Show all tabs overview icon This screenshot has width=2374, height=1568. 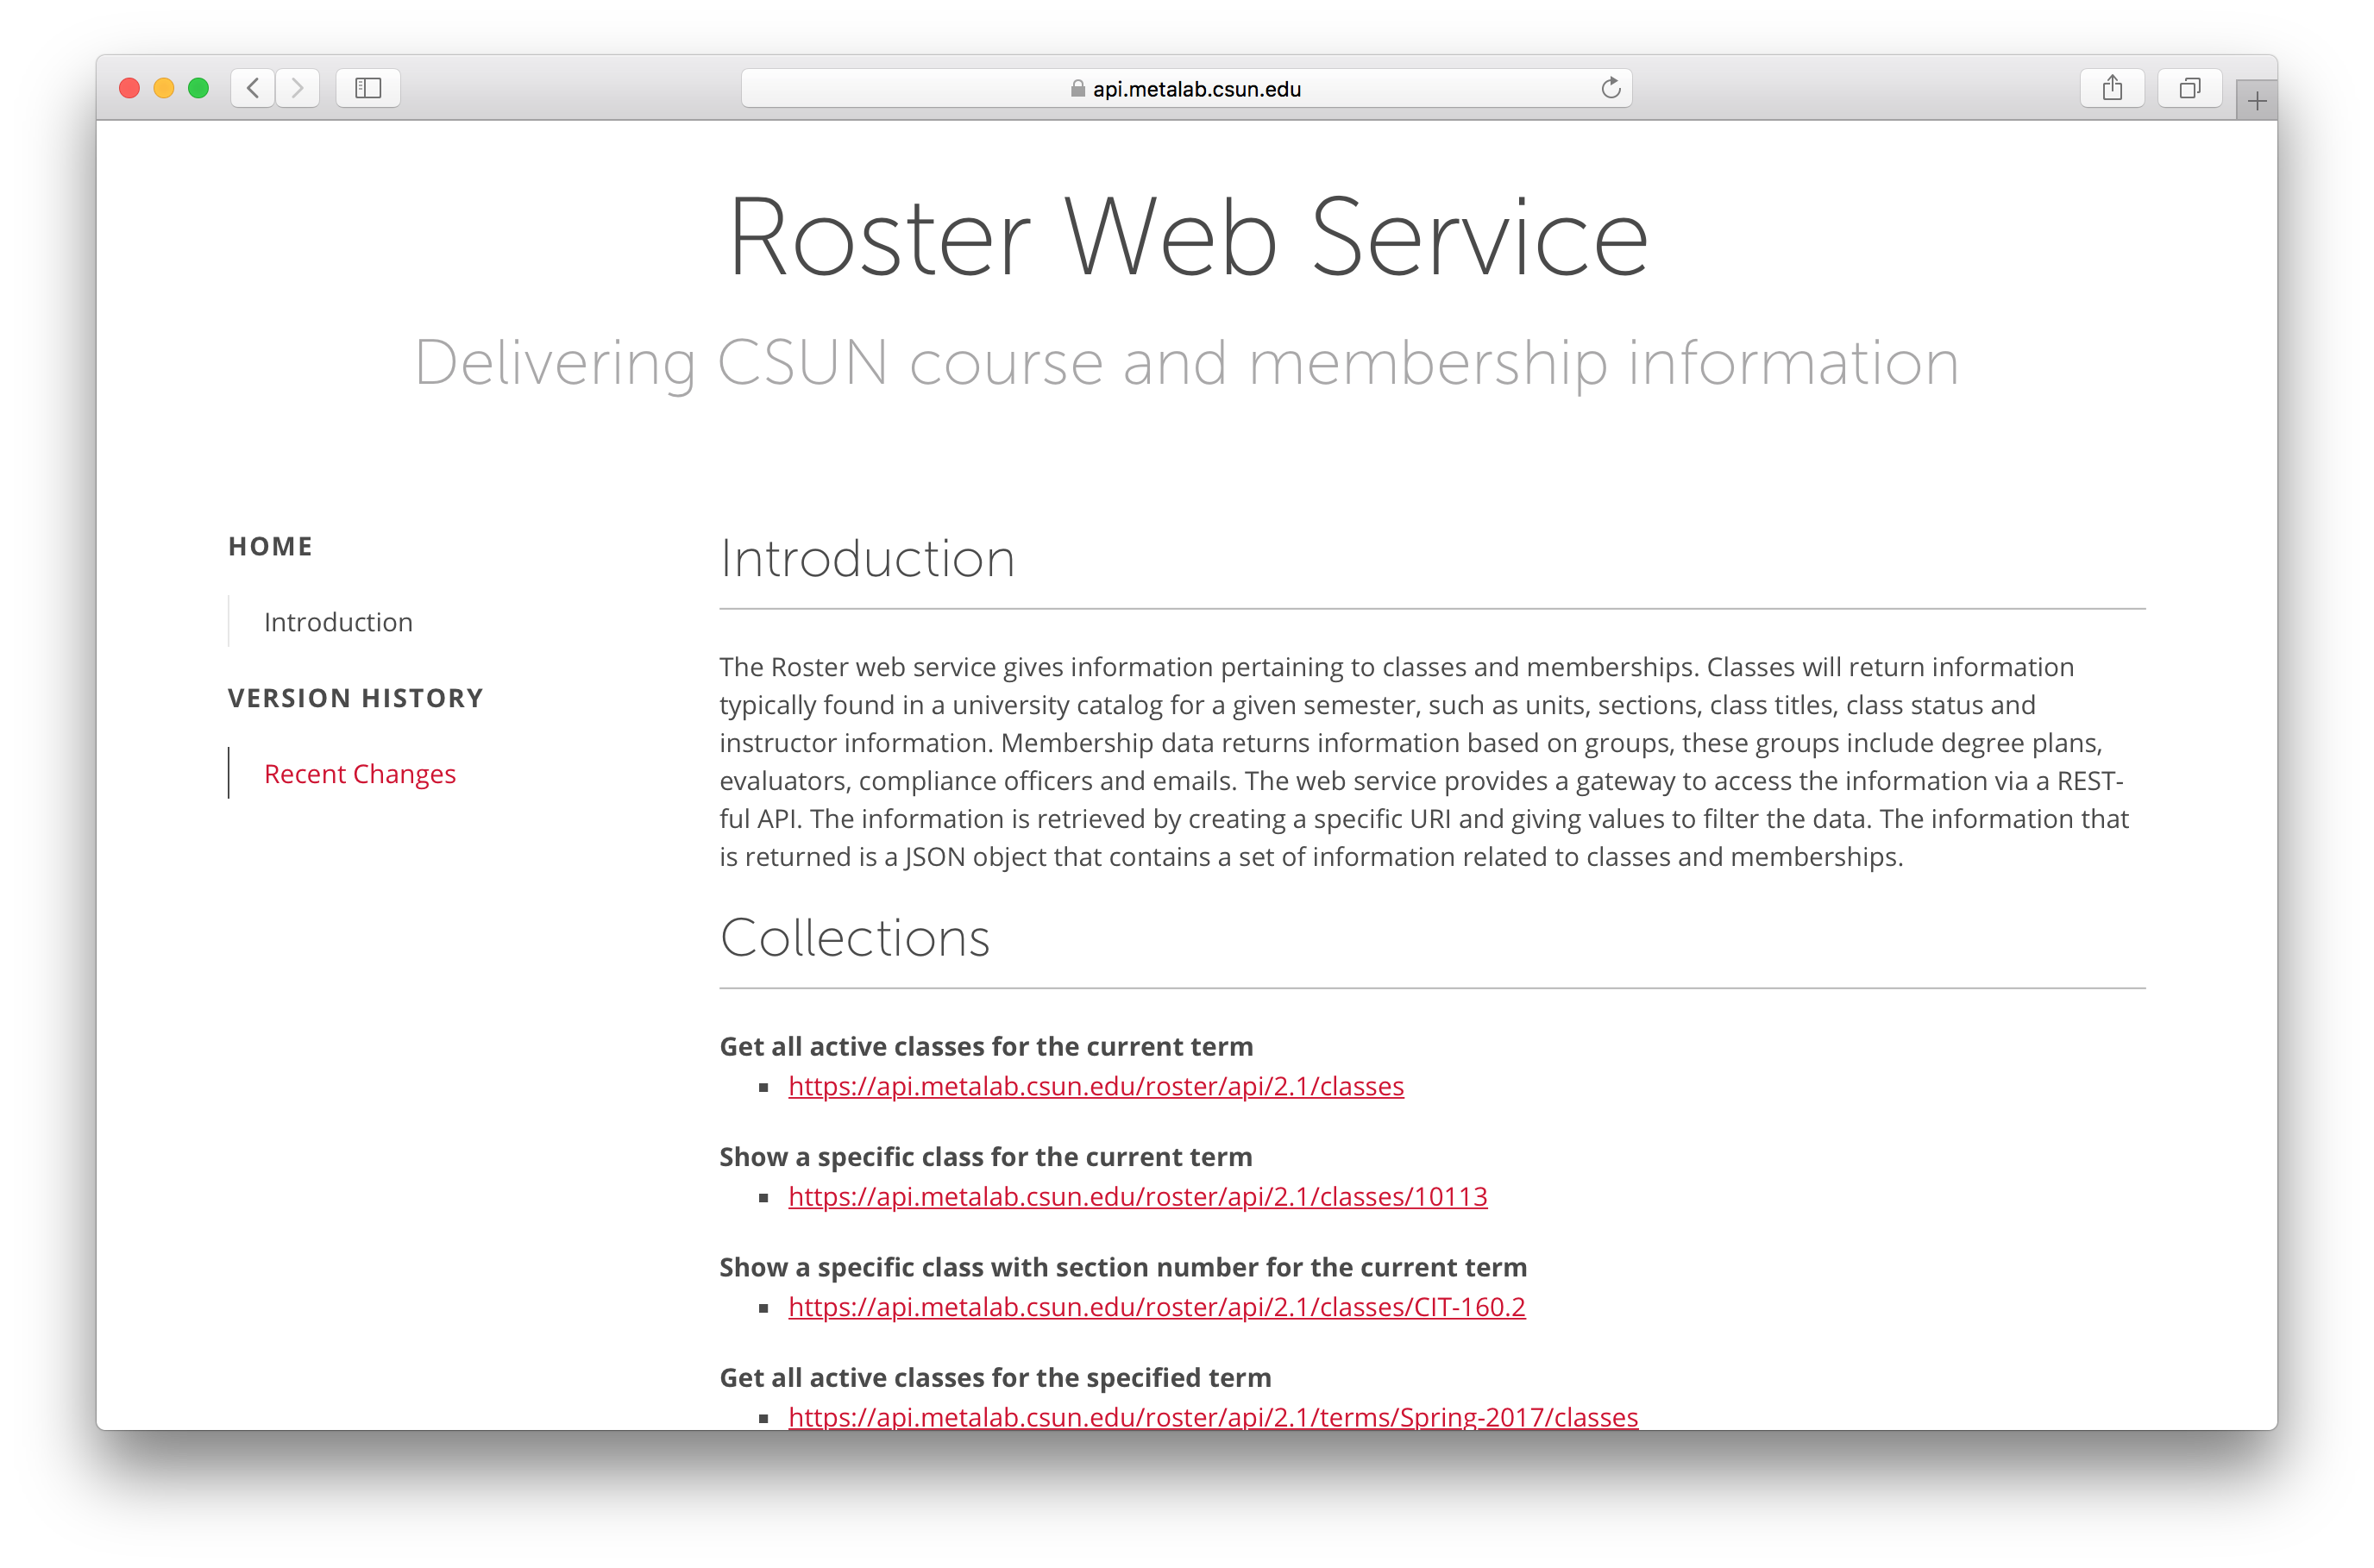(x=2189, y=88)
